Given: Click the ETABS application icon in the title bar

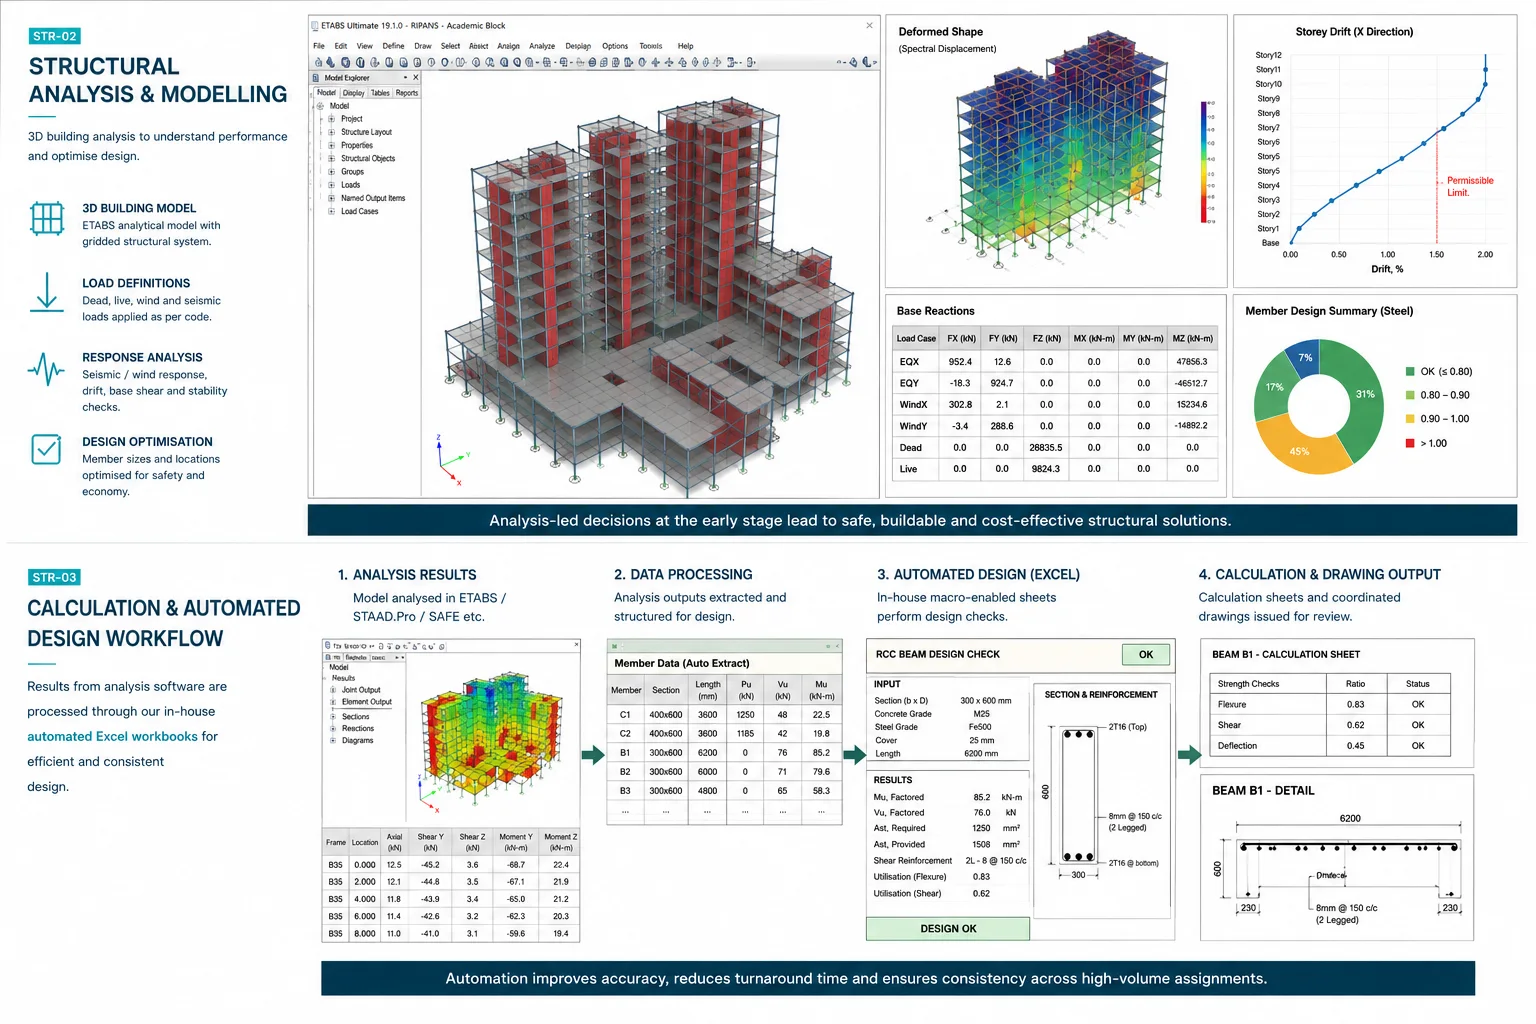Looking at the screenshot, I should (315, 26).
